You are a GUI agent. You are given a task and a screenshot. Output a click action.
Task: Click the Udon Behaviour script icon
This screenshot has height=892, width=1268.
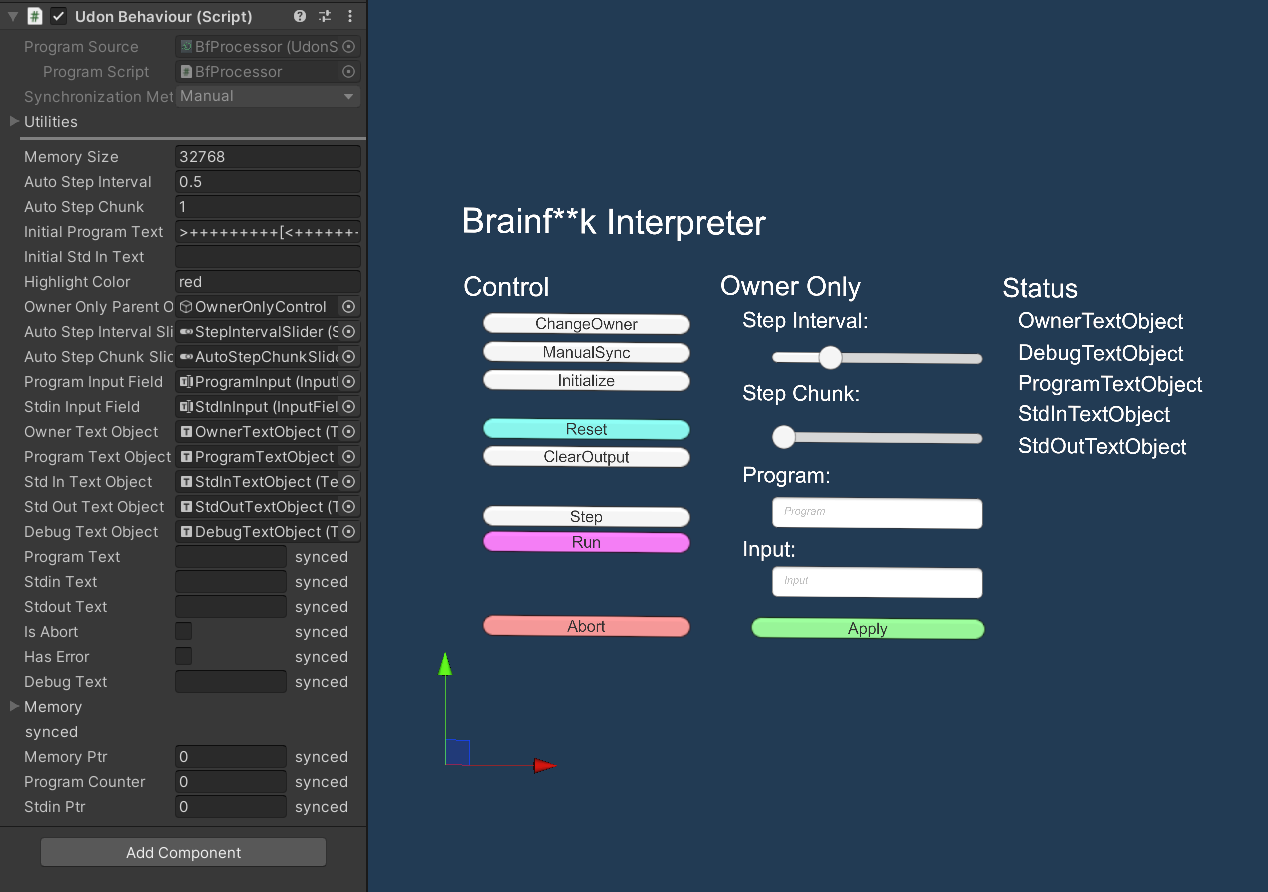[34, 16]
